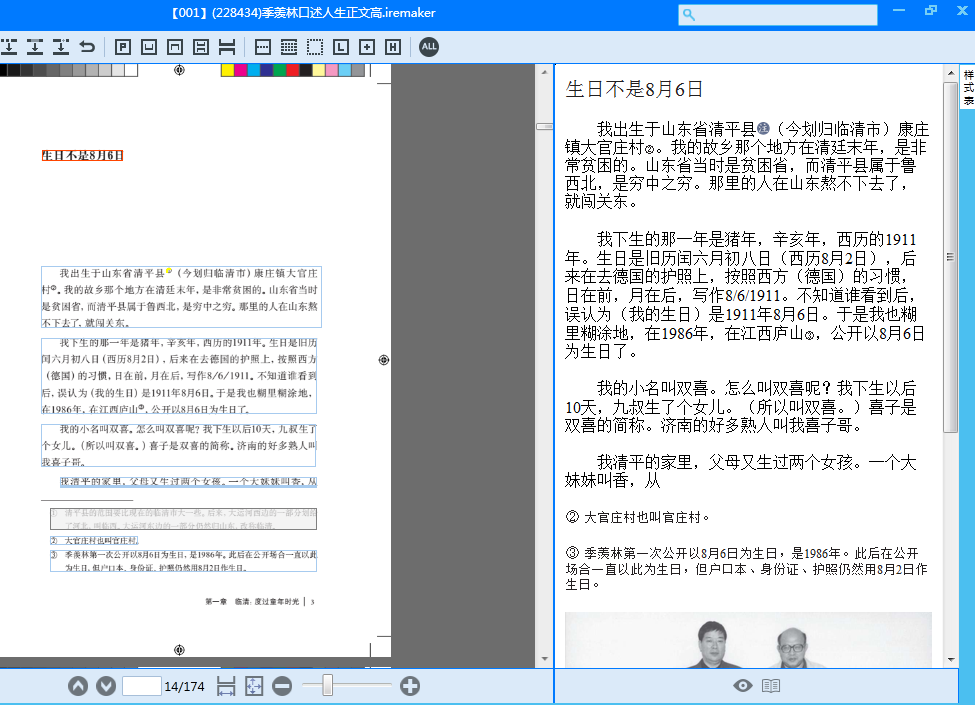Choose the dashed rectangle selection icon

pos(315,47)
